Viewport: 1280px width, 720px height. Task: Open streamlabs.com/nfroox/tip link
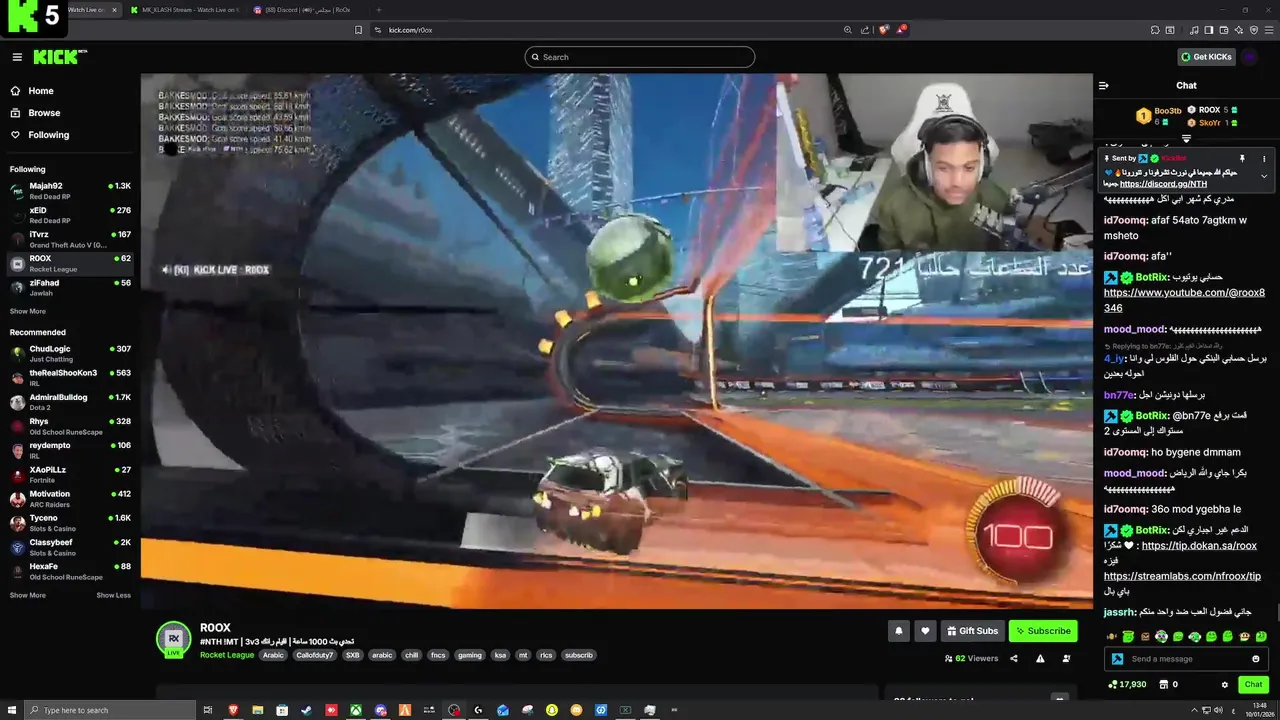point(1182,576)
